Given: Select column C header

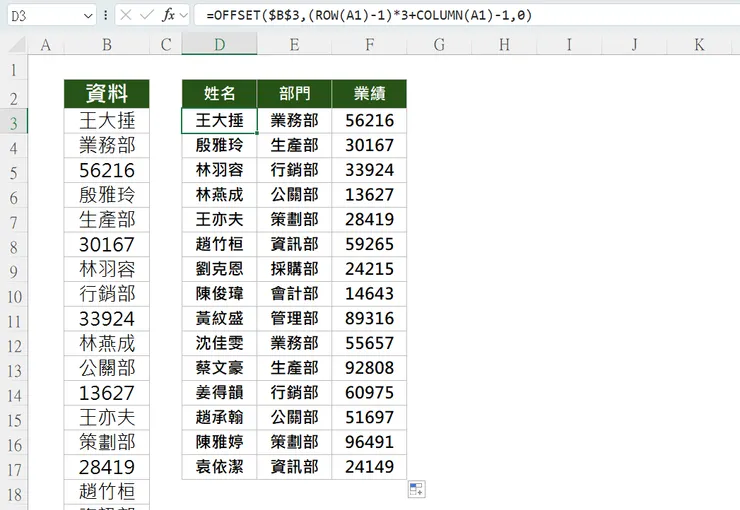Looking at the screenshot, I should (x=166, y=45).
